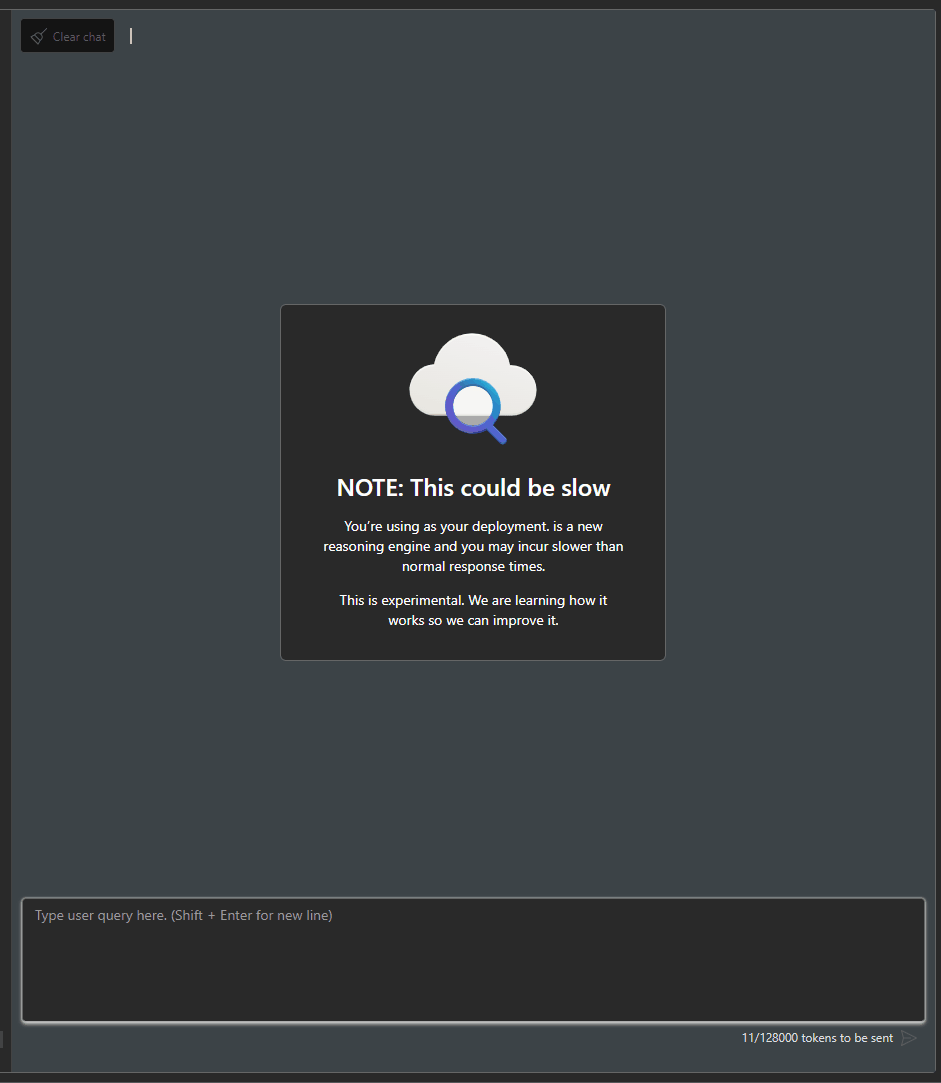Click the Clear chat button
This screenshot has width=941, height=1083.
(68, 36)
